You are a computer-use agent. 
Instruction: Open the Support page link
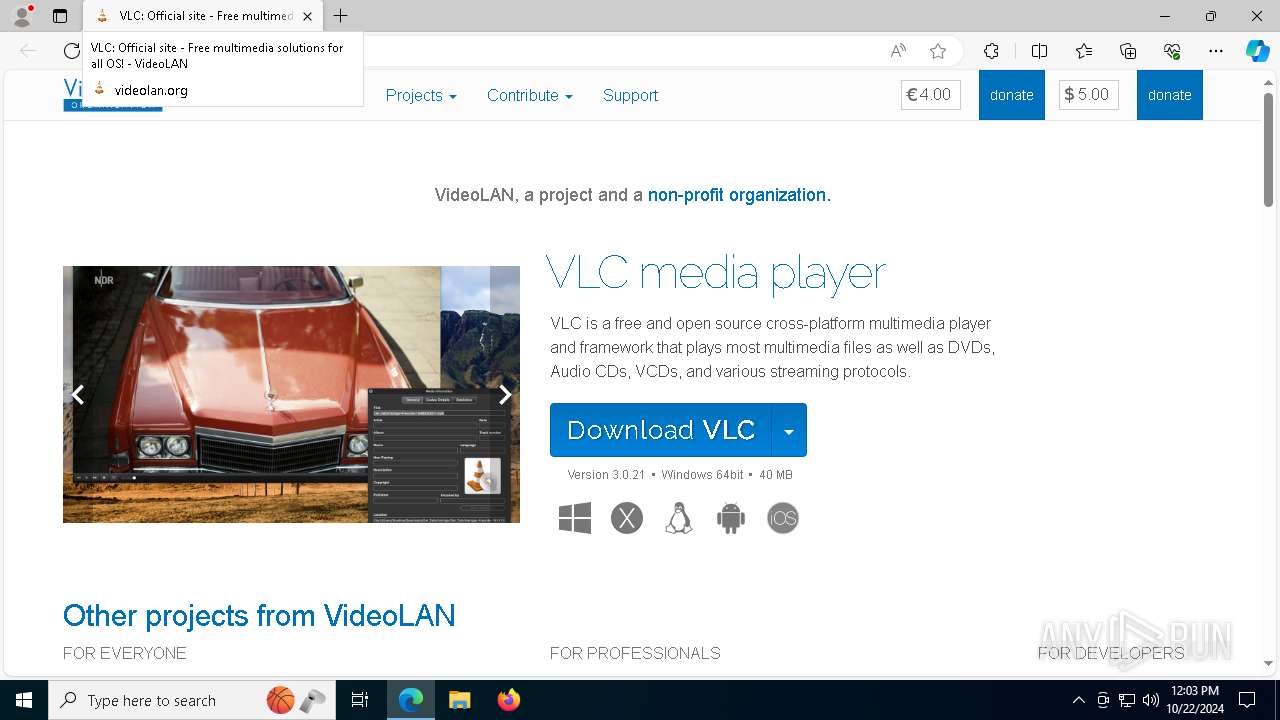pos(630,95)
